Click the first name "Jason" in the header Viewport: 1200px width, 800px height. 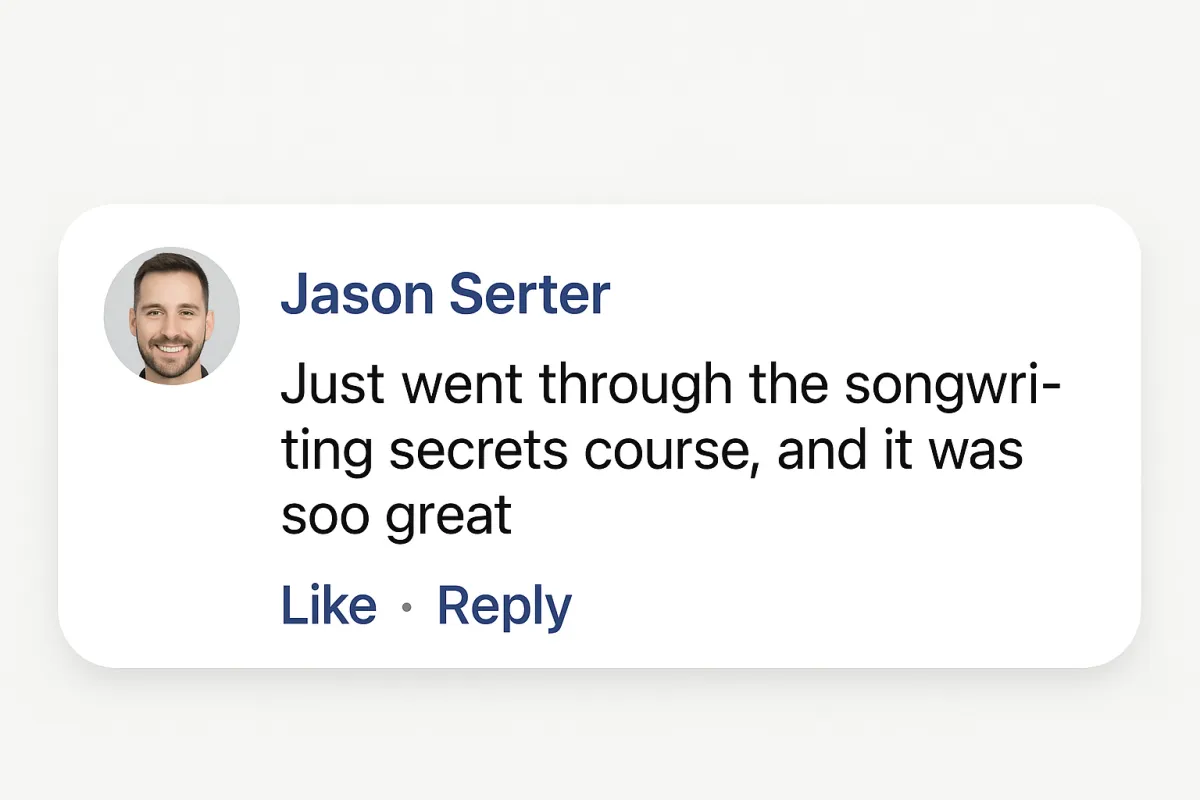tap(356, 295)
